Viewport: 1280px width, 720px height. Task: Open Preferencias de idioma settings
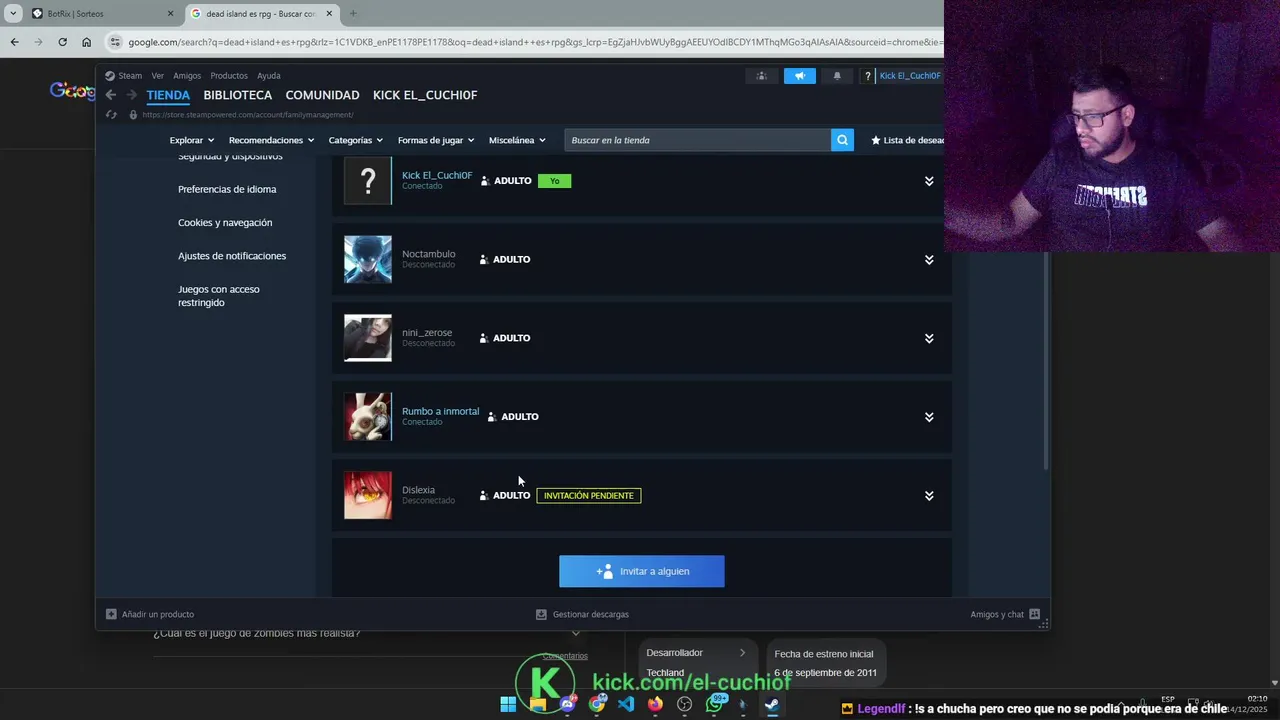click(x=227, y=189)
